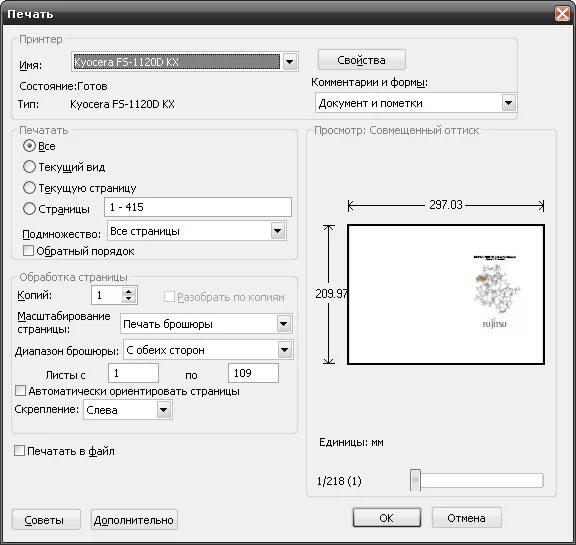Screen dimensions: 576x545
Task: Click the Советы button
Action: (46, 520)
